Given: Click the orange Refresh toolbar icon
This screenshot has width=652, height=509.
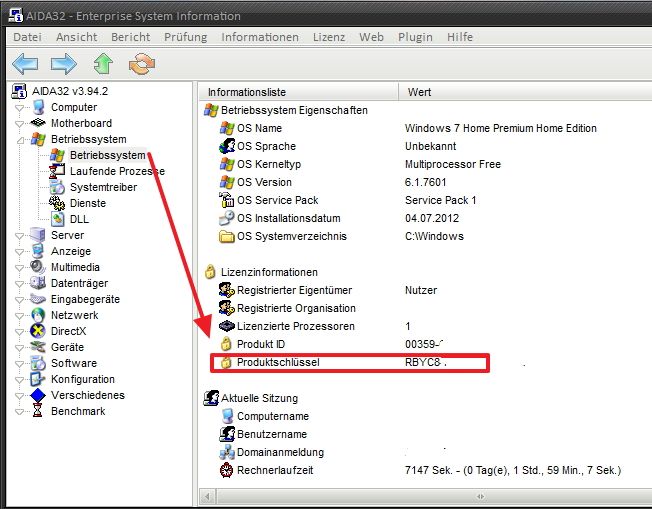Looking at the screenshot, I should click(143, 65).
